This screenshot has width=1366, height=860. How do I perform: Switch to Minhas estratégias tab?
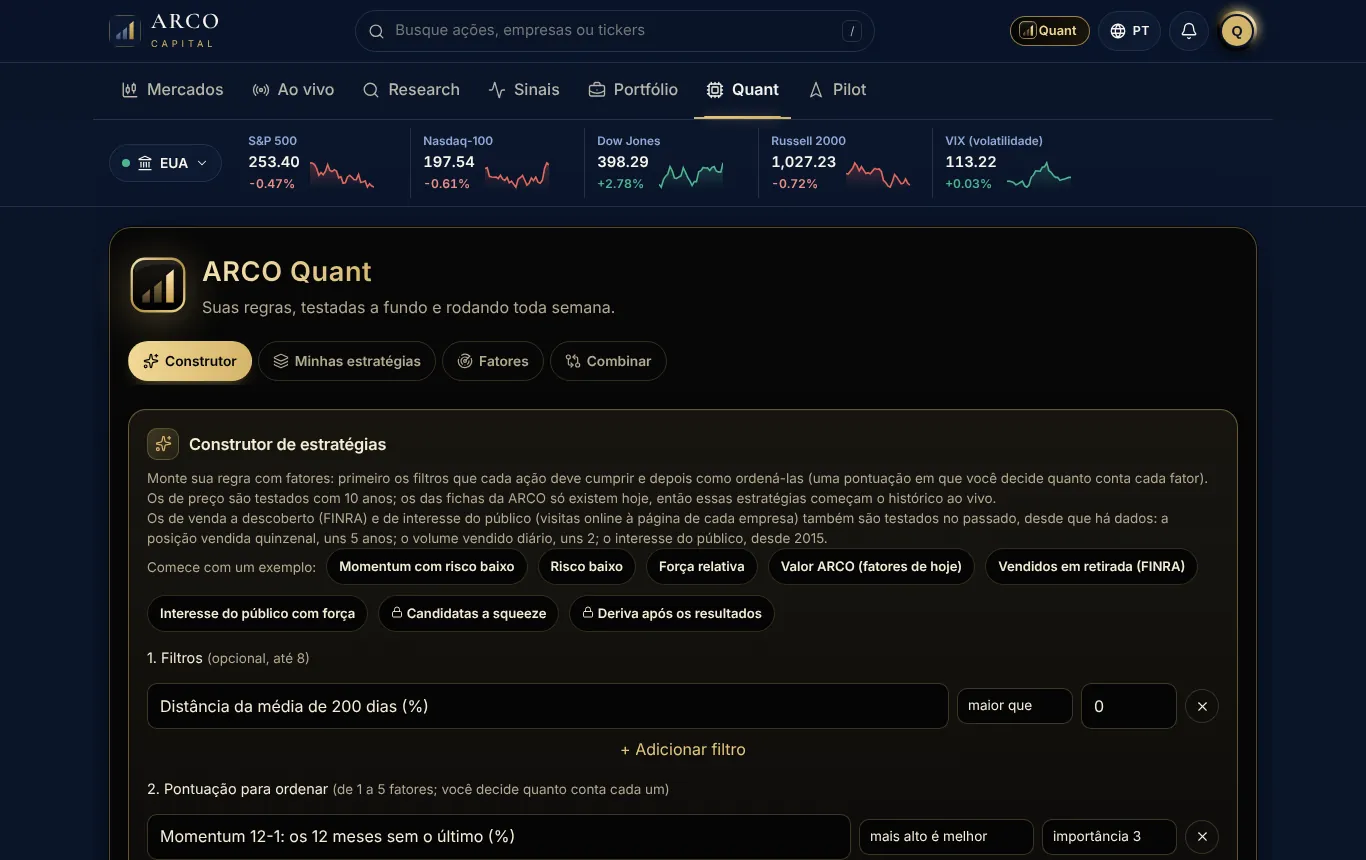point(347,361)
